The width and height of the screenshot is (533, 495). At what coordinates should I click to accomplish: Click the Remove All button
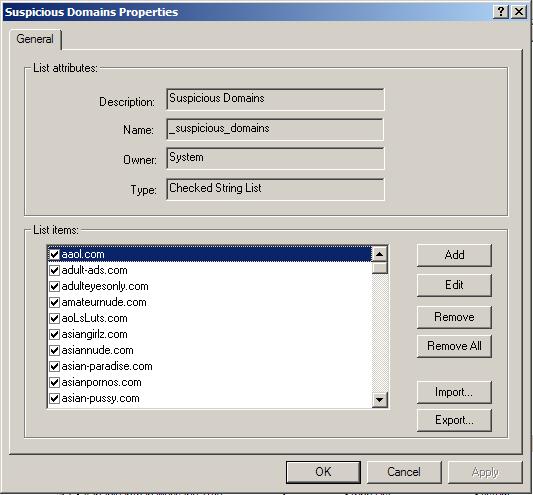click(x=454, y=346)
